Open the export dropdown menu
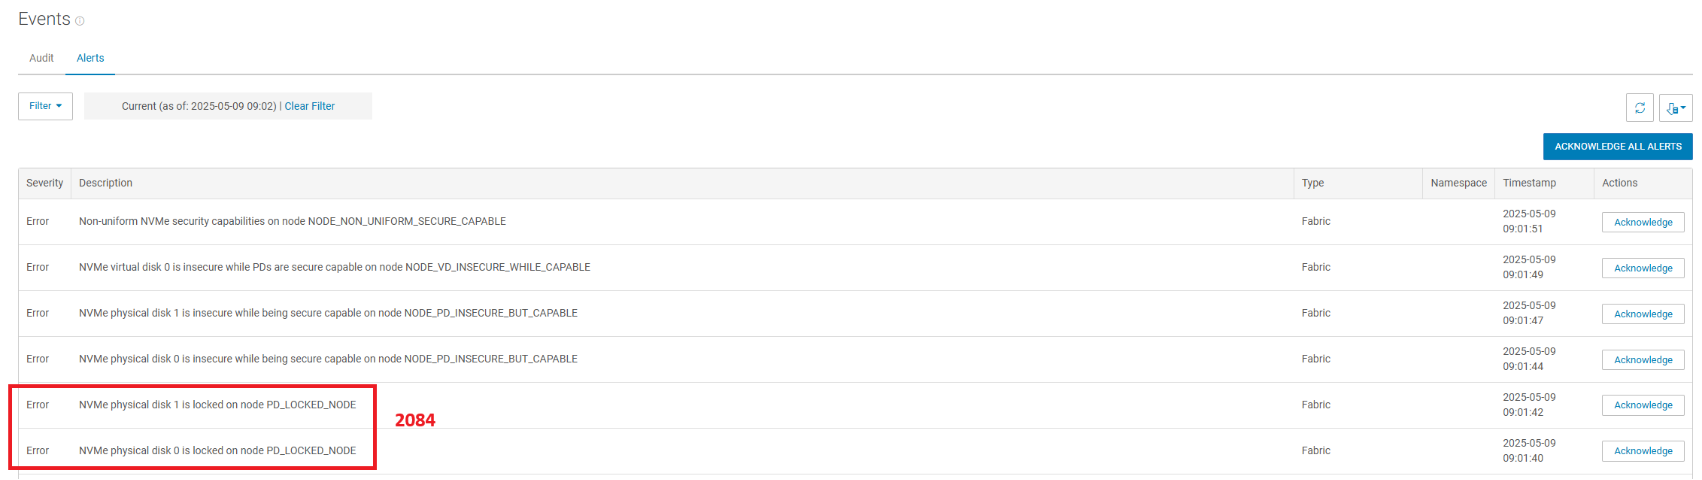 click(1675, 108)
